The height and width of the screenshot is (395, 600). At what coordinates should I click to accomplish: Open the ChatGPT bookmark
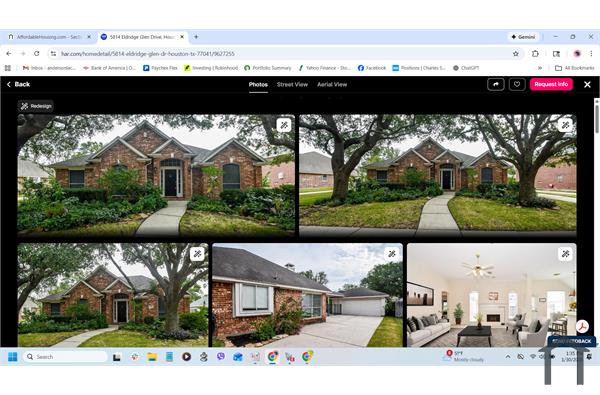[466, 68]
